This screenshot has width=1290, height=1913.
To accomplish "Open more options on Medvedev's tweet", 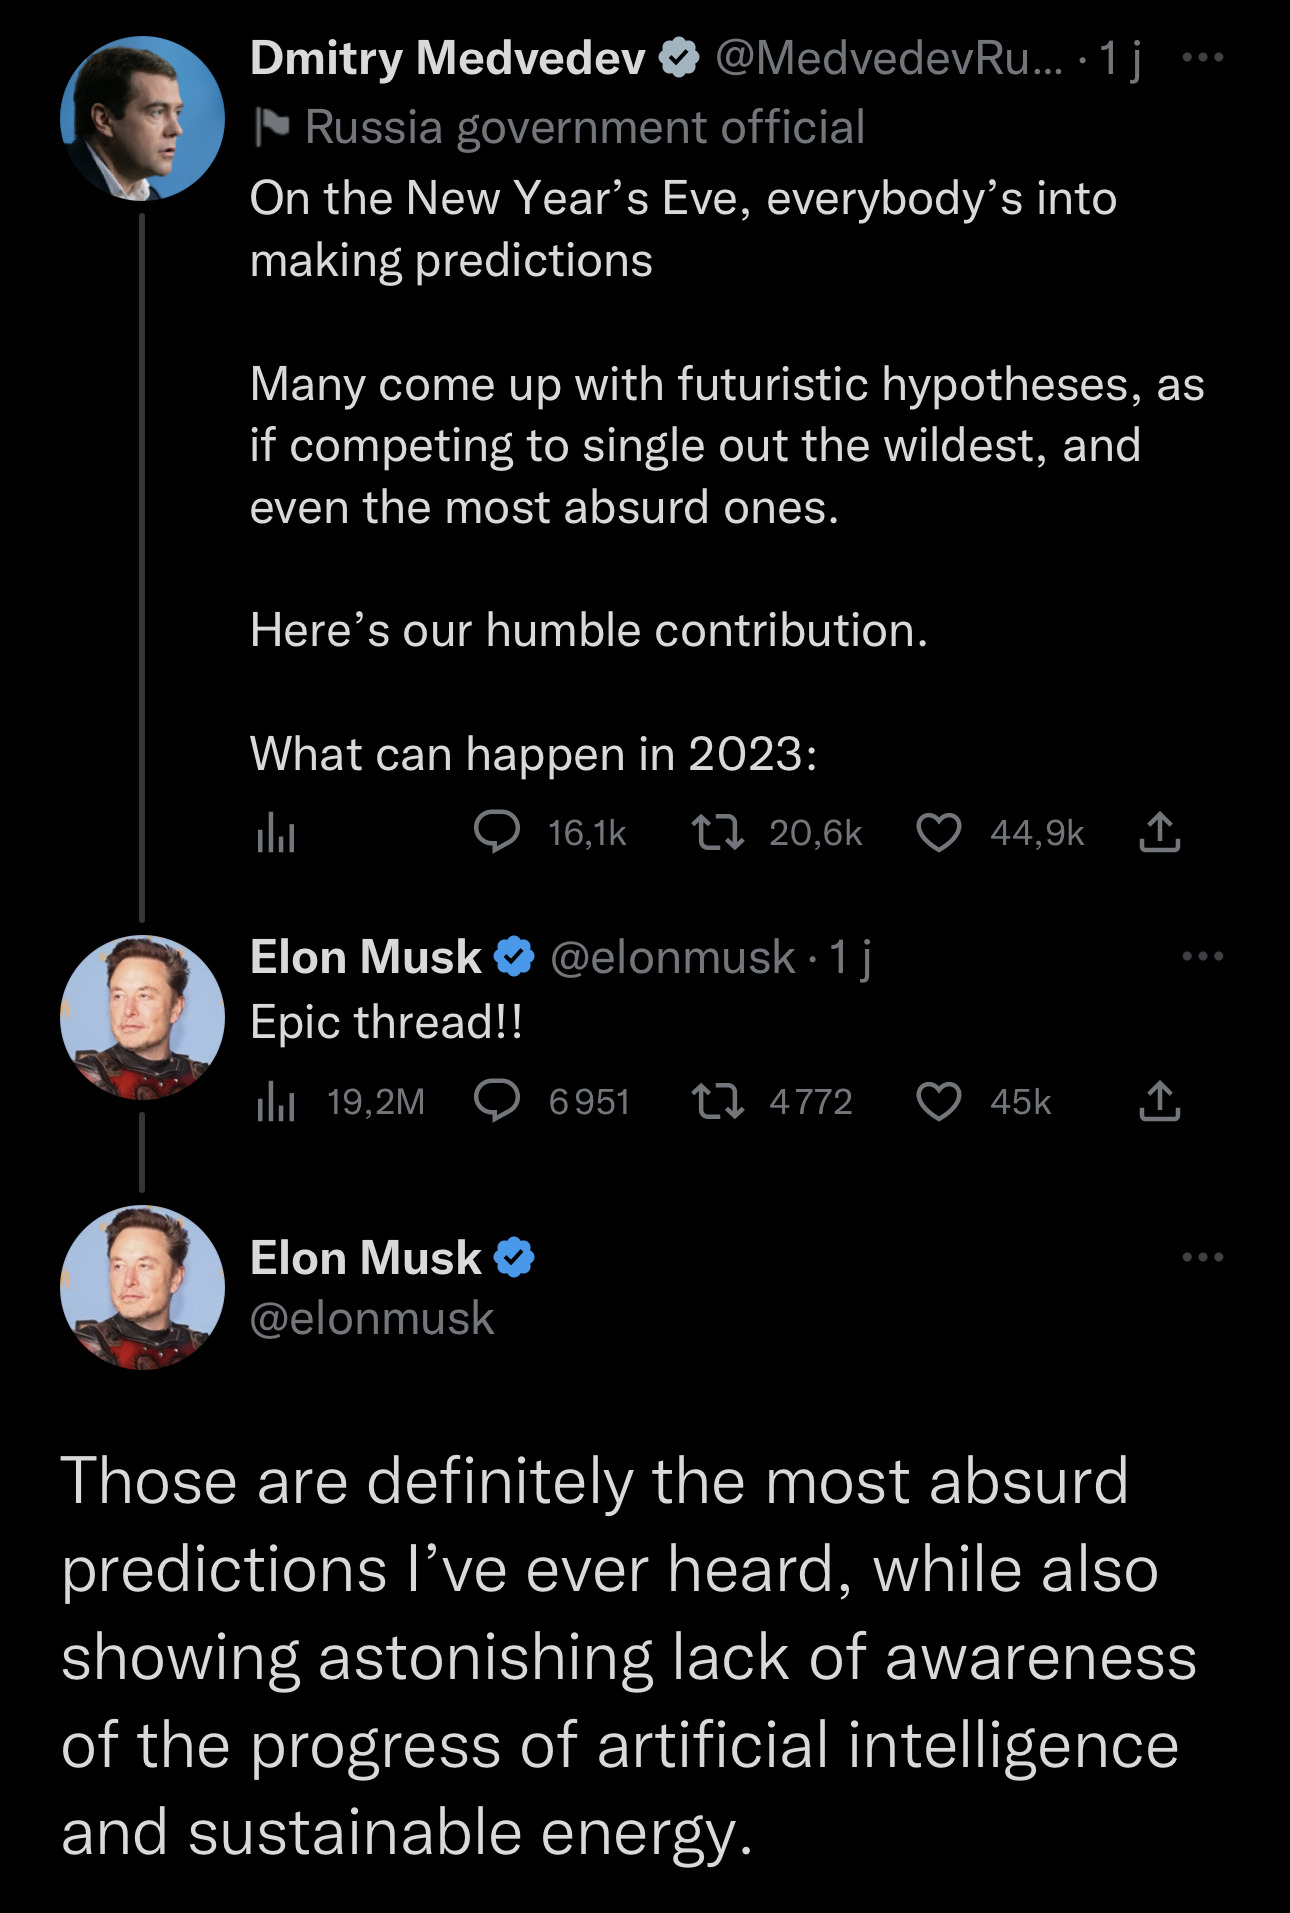I will pos(1202,58).
